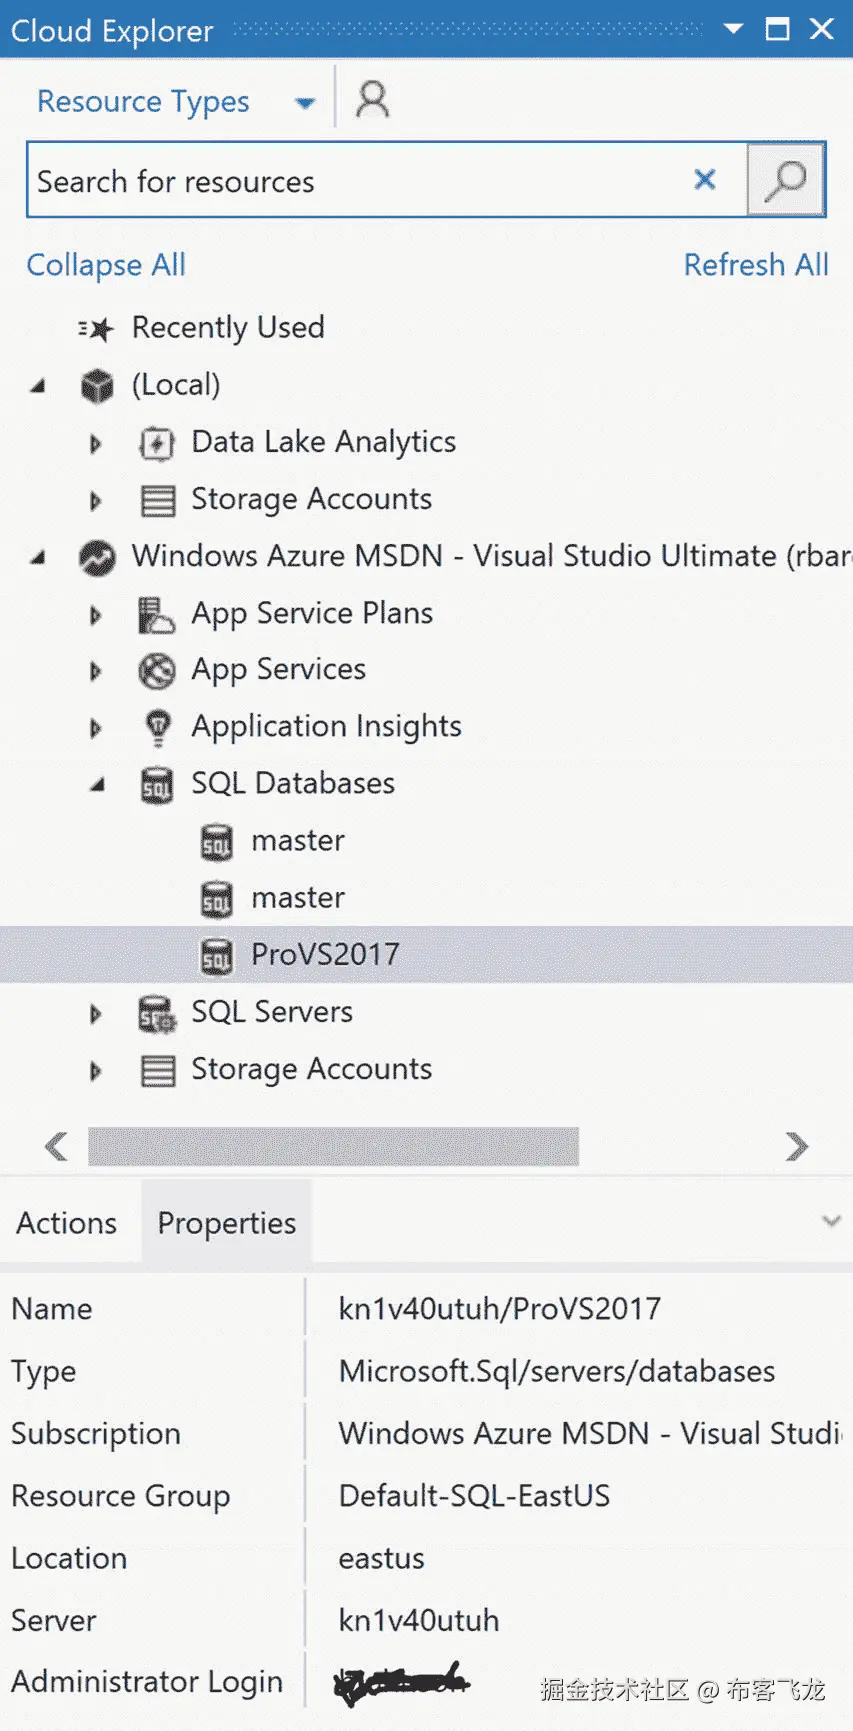Screen dimensions: 853x1731
Task: Click the account management person icon
Action: (372, 100)
